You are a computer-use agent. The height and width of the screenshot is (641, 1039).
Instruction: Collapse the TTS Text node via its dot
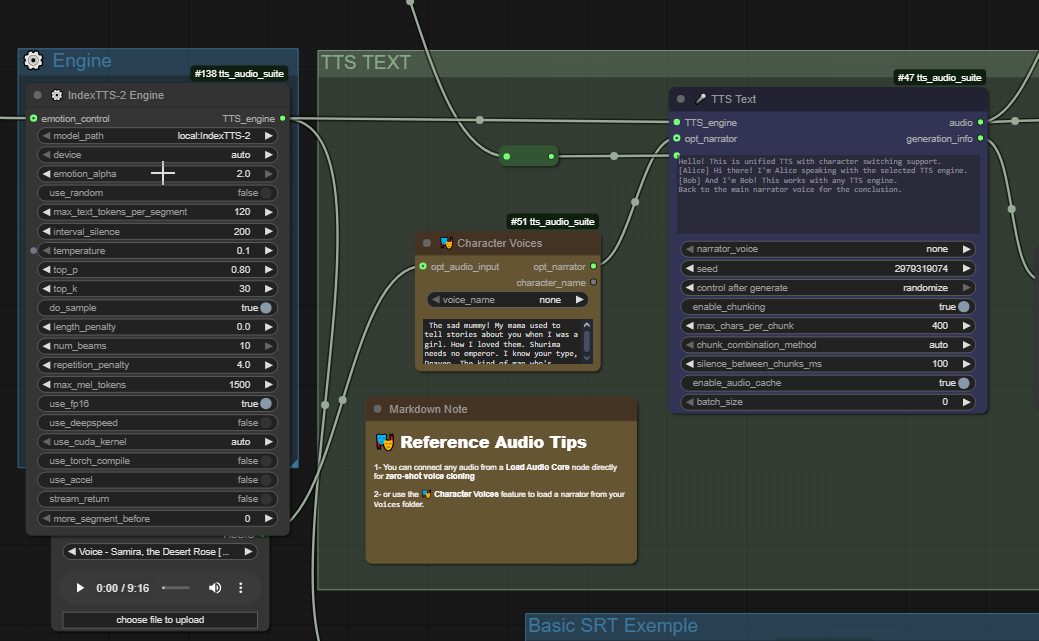pyautogui.click(x=681, y=99)
